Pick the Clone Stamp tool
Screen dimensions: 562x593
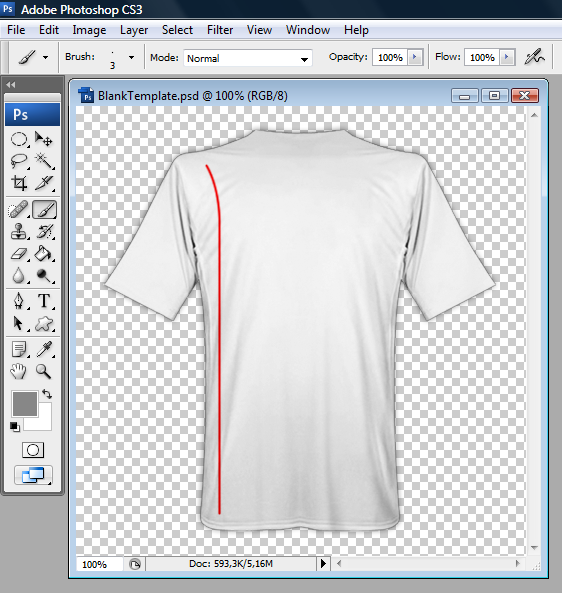19,231
